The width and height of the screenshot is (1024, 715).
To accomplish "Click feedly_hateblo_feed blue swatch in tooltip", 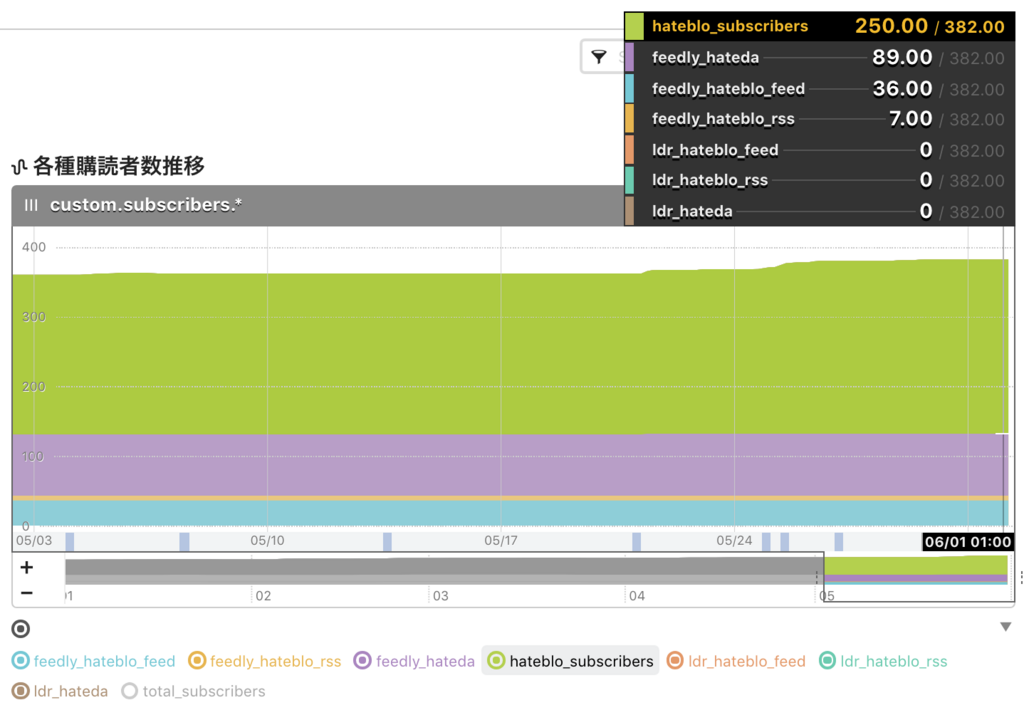I will coord(630,88).
